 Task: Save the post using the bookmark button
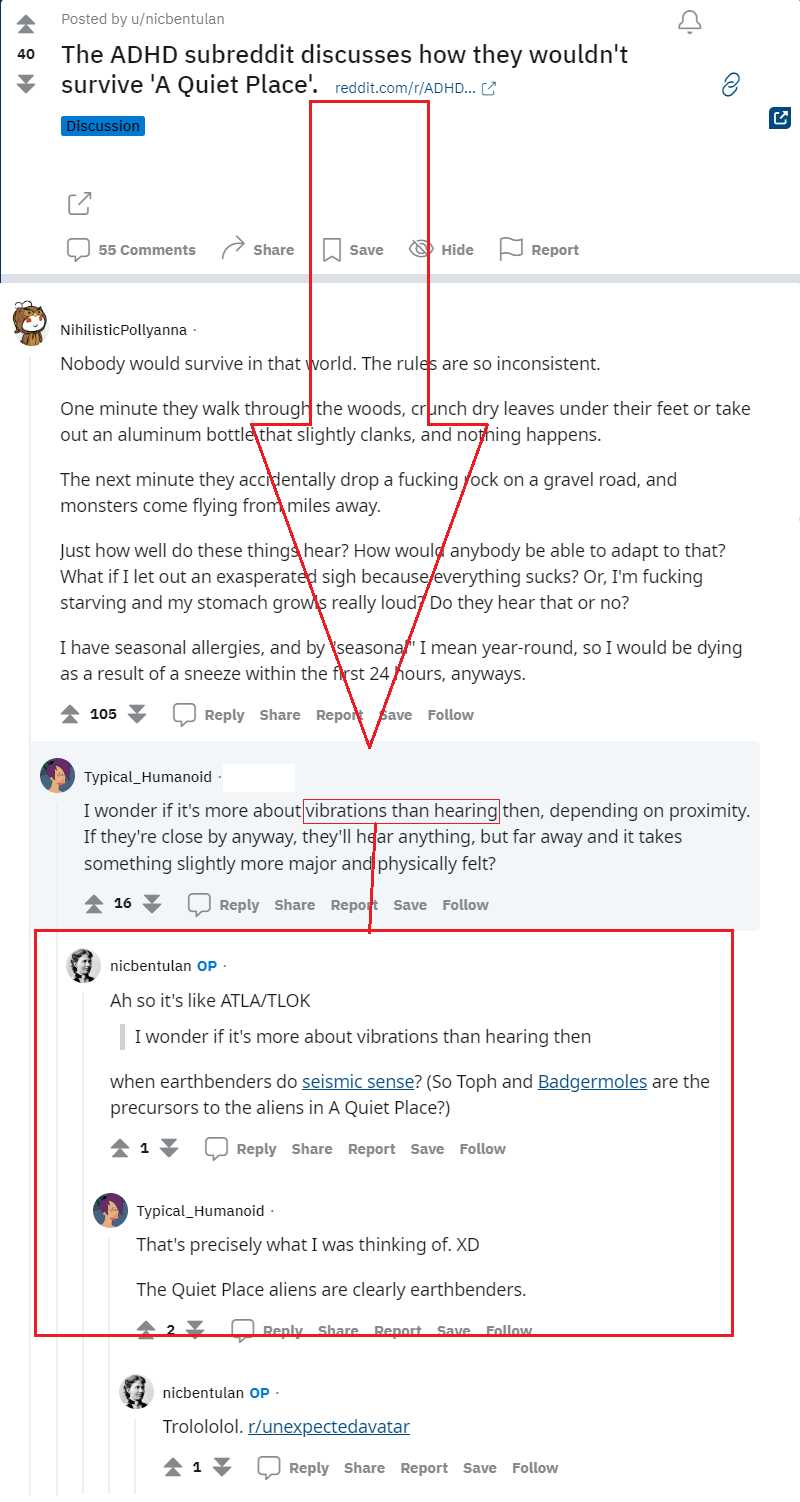click(352, 250)
